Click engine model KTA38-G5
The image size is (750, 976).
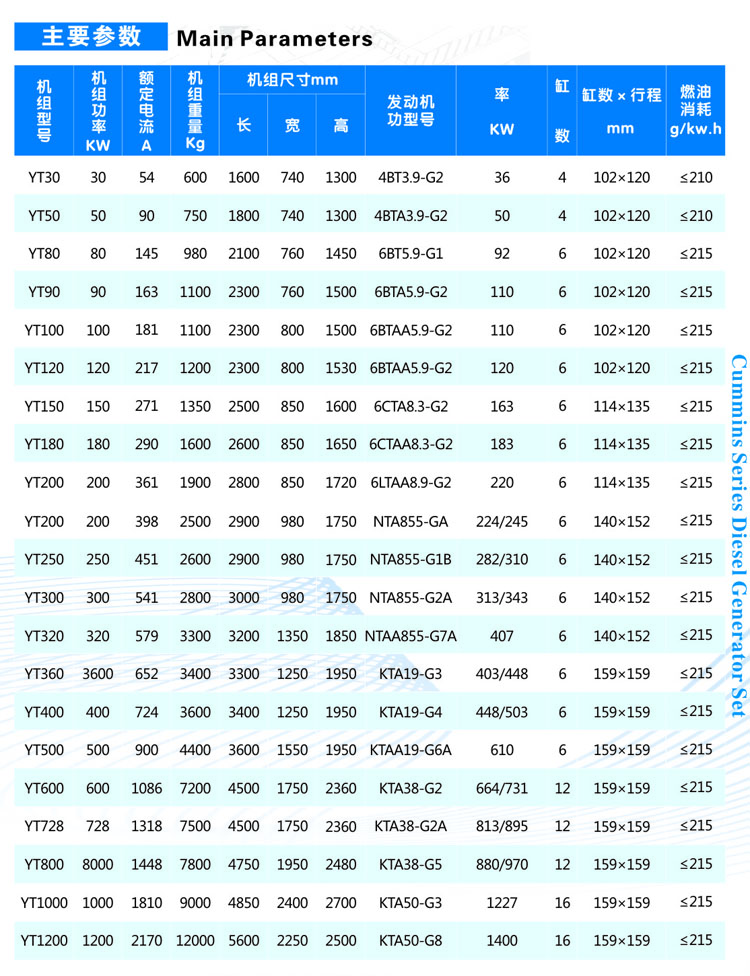[411, 865]
